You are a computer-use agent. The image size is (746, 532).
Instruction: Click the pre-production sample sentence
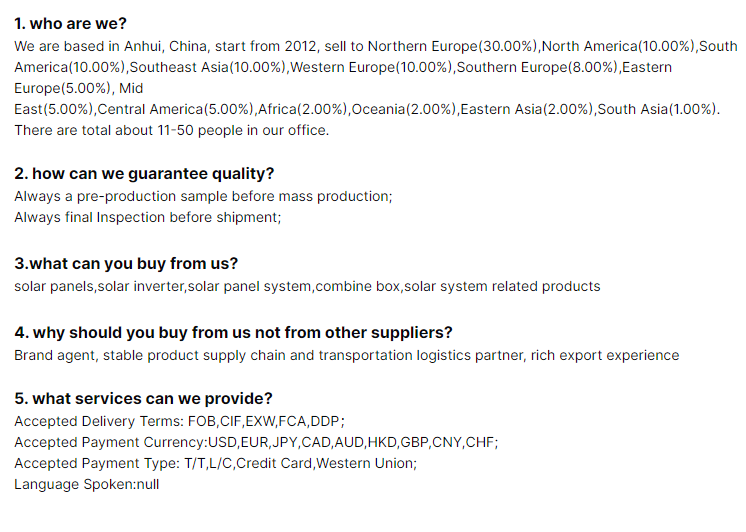(203, 197)
